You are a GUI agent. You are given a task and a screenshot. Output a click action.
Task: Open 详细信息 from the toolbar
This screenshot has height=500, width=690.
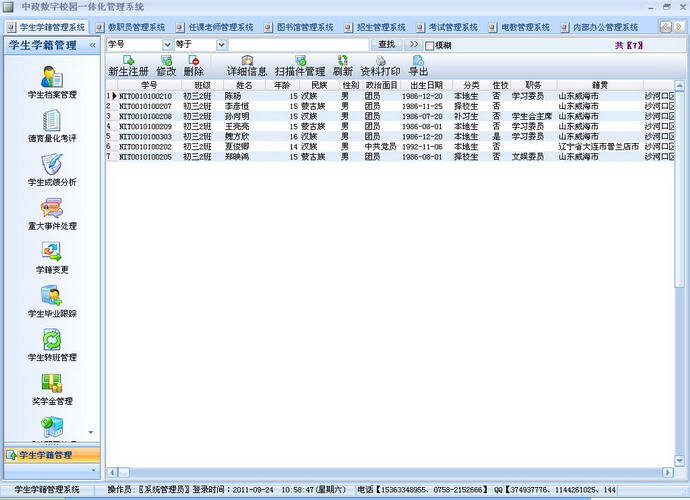click(x=247, y=66)
